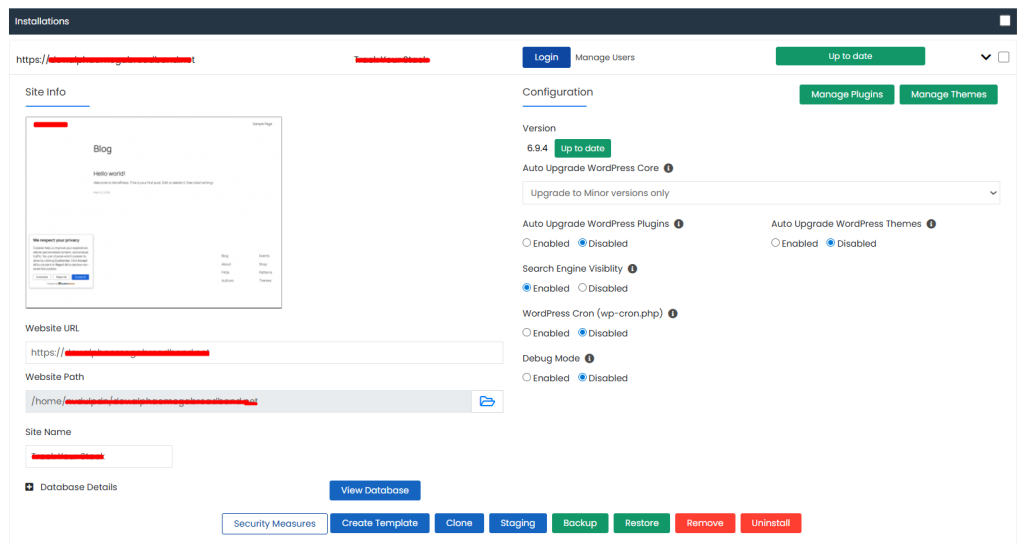Enable Auto Upgrade WordPress Plugins radio
This screenshot has width=1024, height=544.
[527, 243]
